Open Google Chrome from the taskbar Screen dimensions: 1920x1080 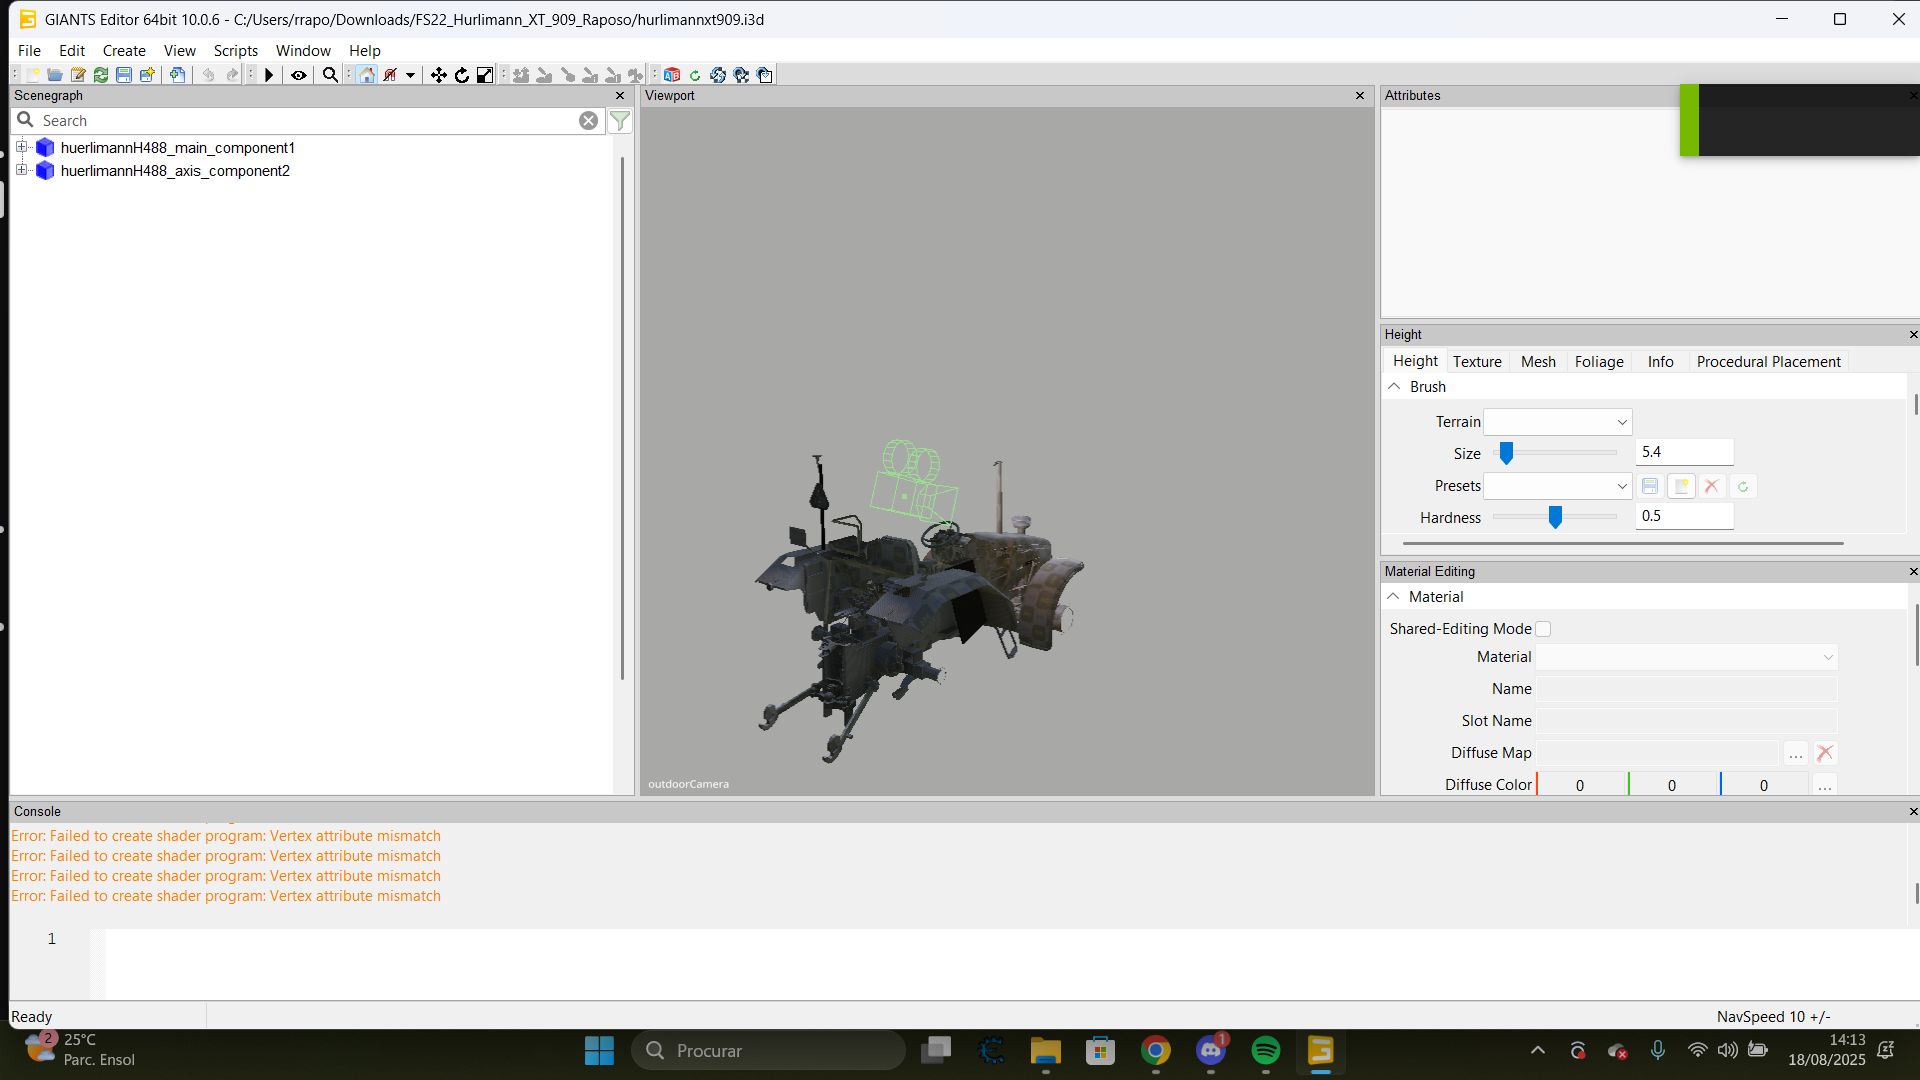pos(1155,1051)
